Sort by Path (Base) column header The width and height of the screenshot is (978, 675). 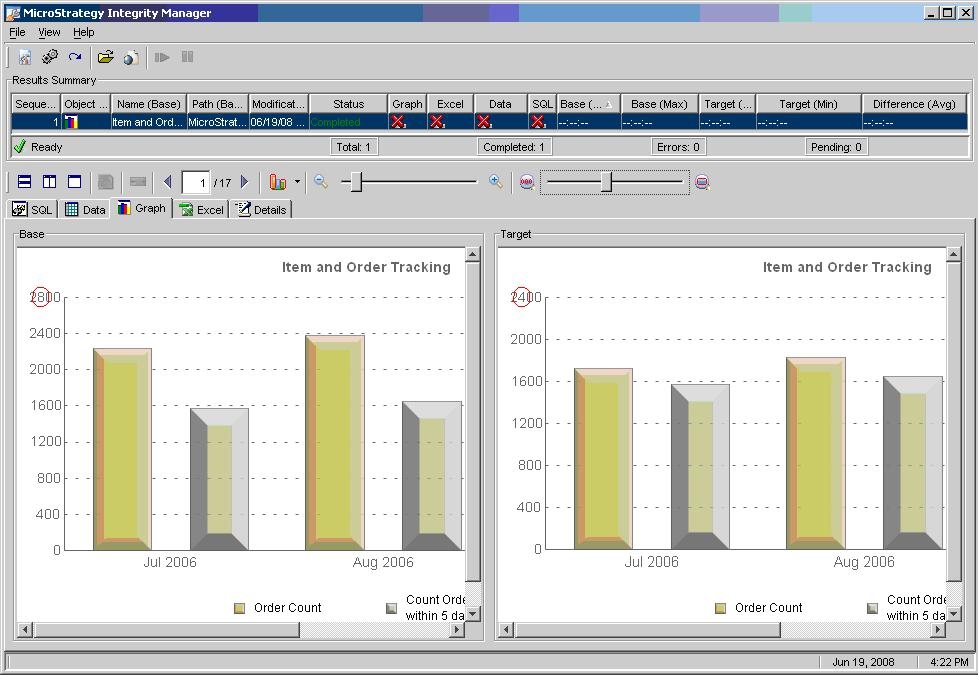point(217,104)
